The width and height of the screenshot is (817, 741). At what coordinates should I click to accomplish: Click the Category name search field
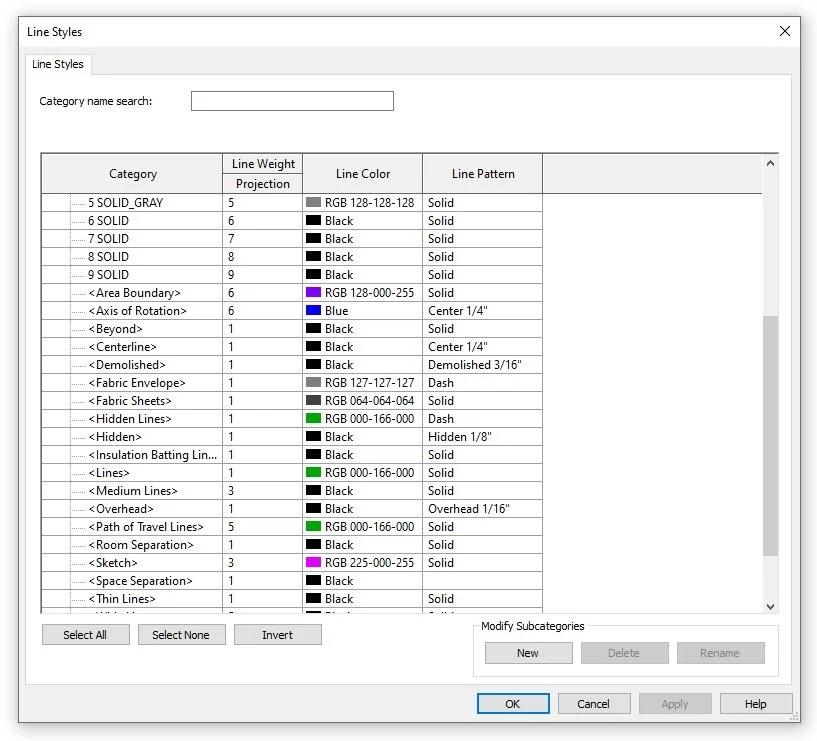(x=291, y=100)
